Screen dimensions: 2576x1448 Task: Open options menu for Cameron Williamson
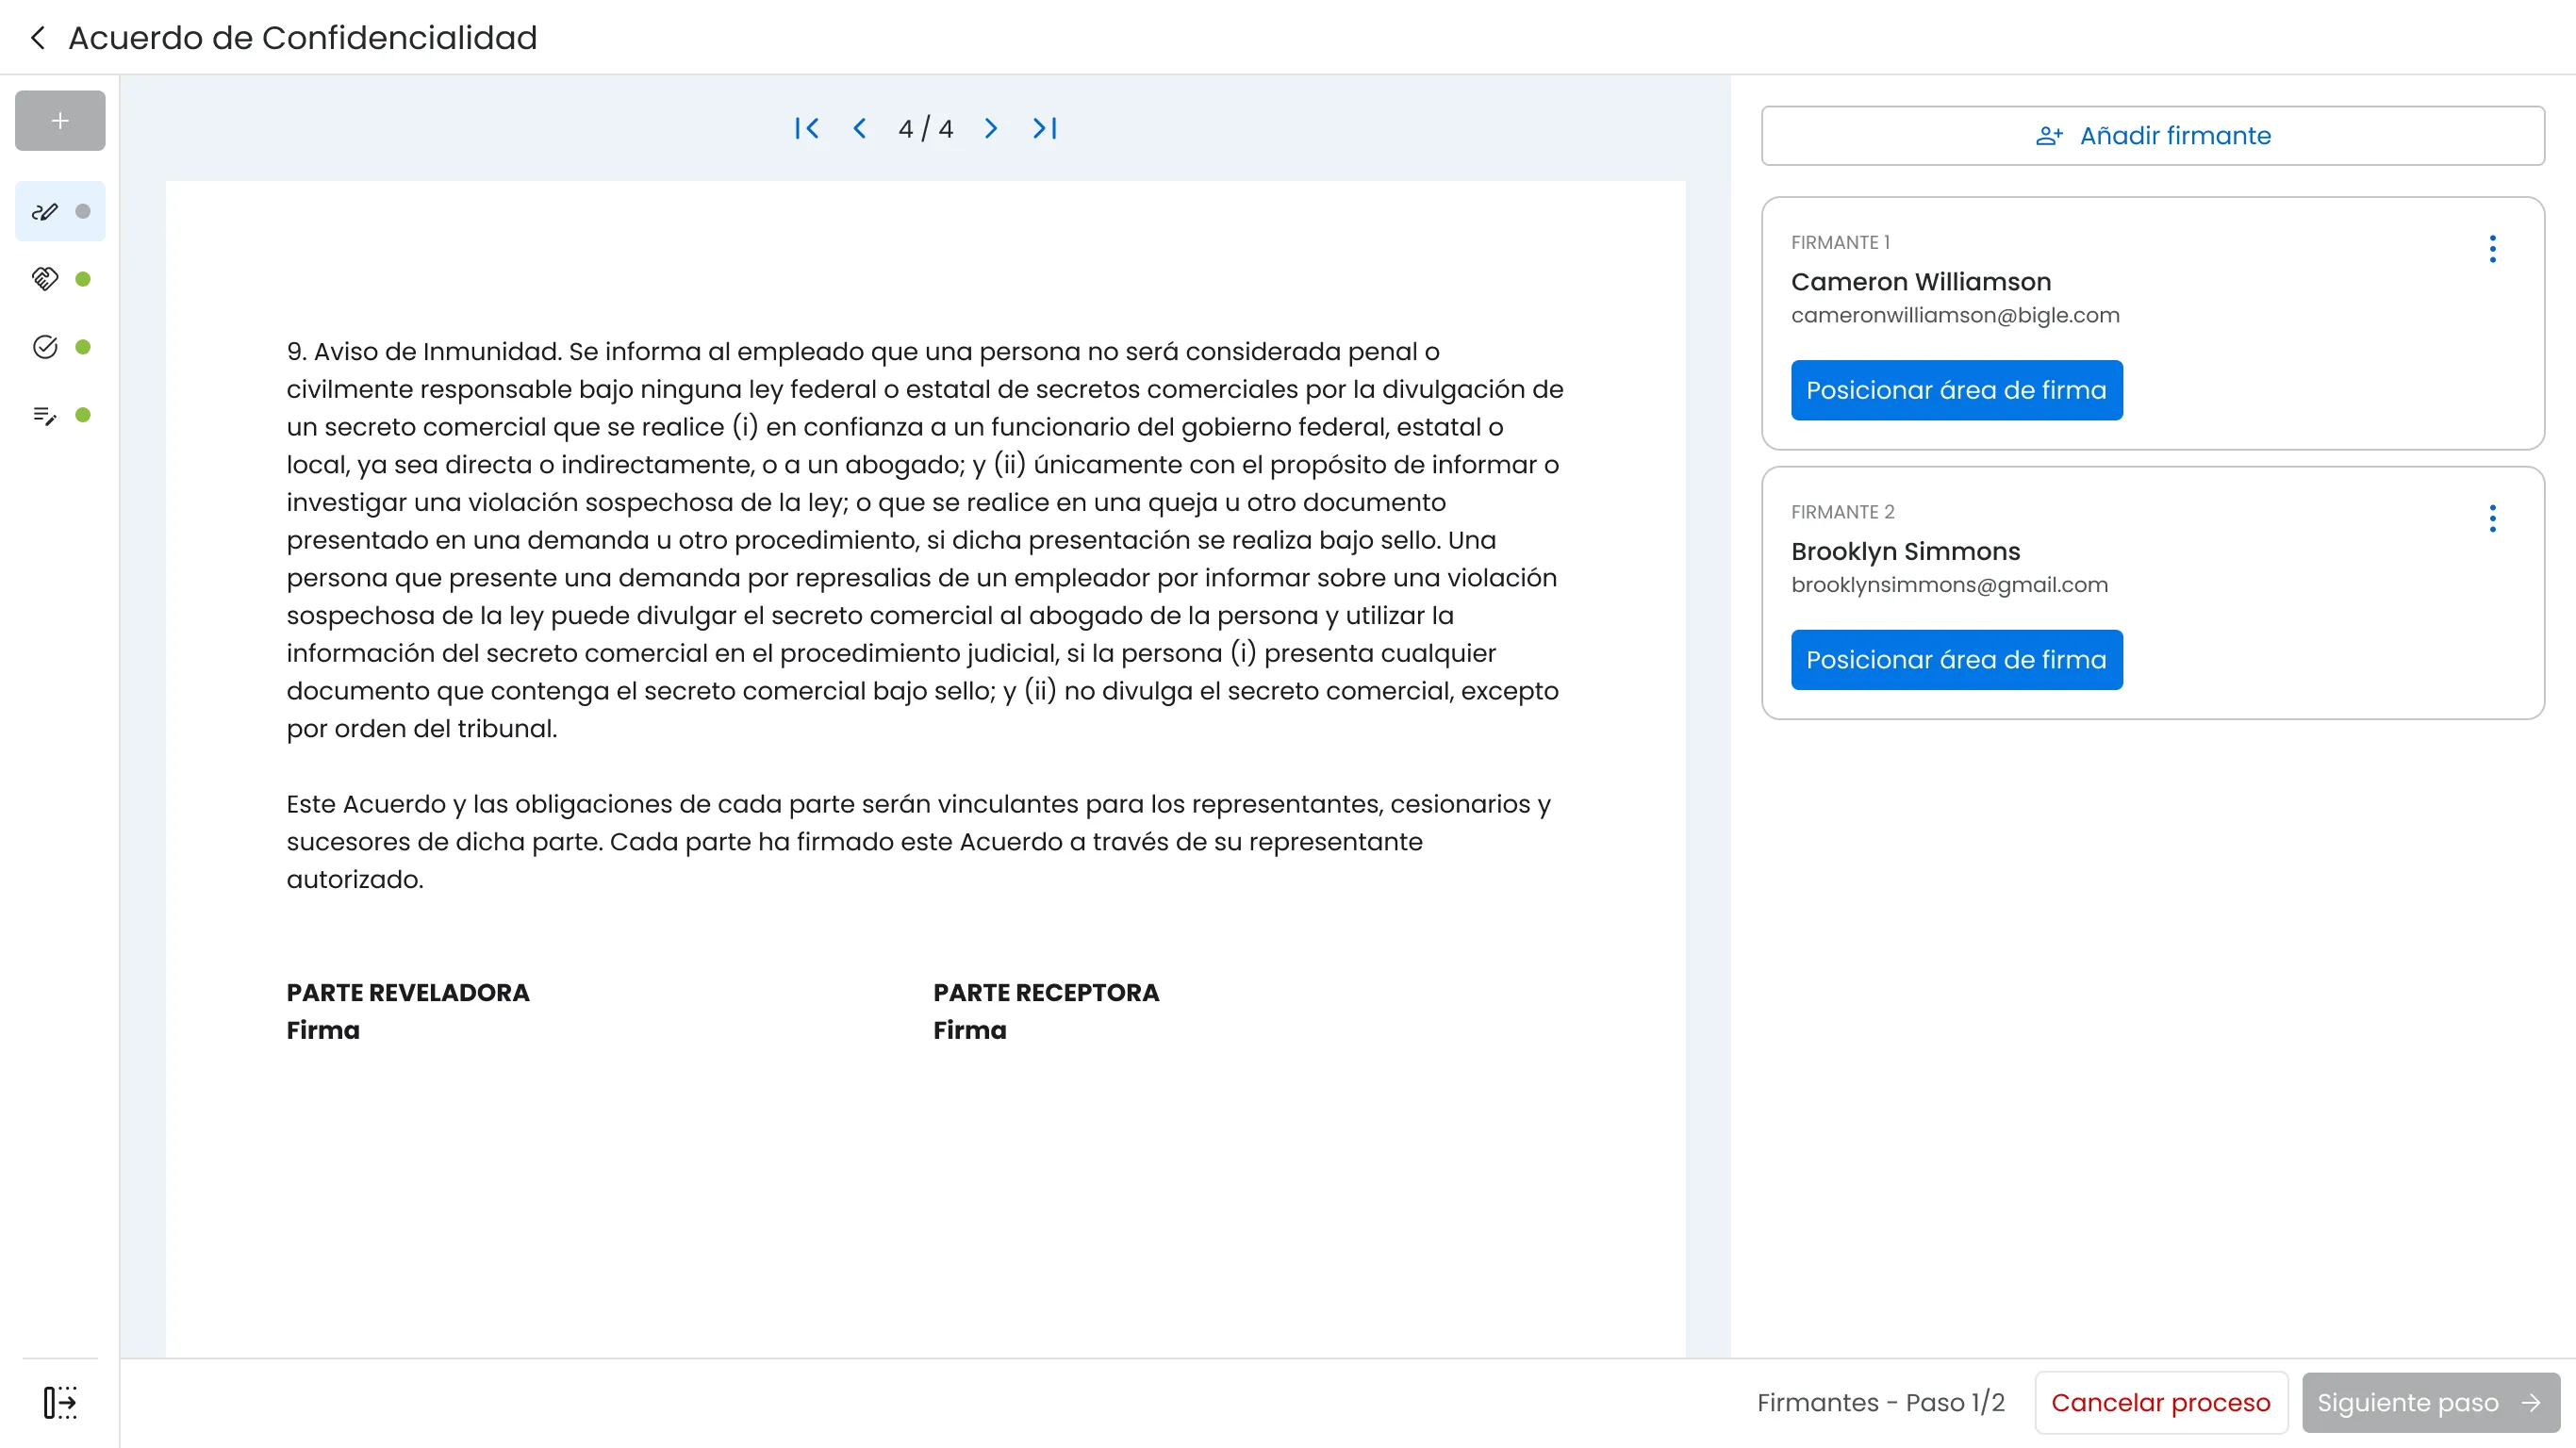2492,249
